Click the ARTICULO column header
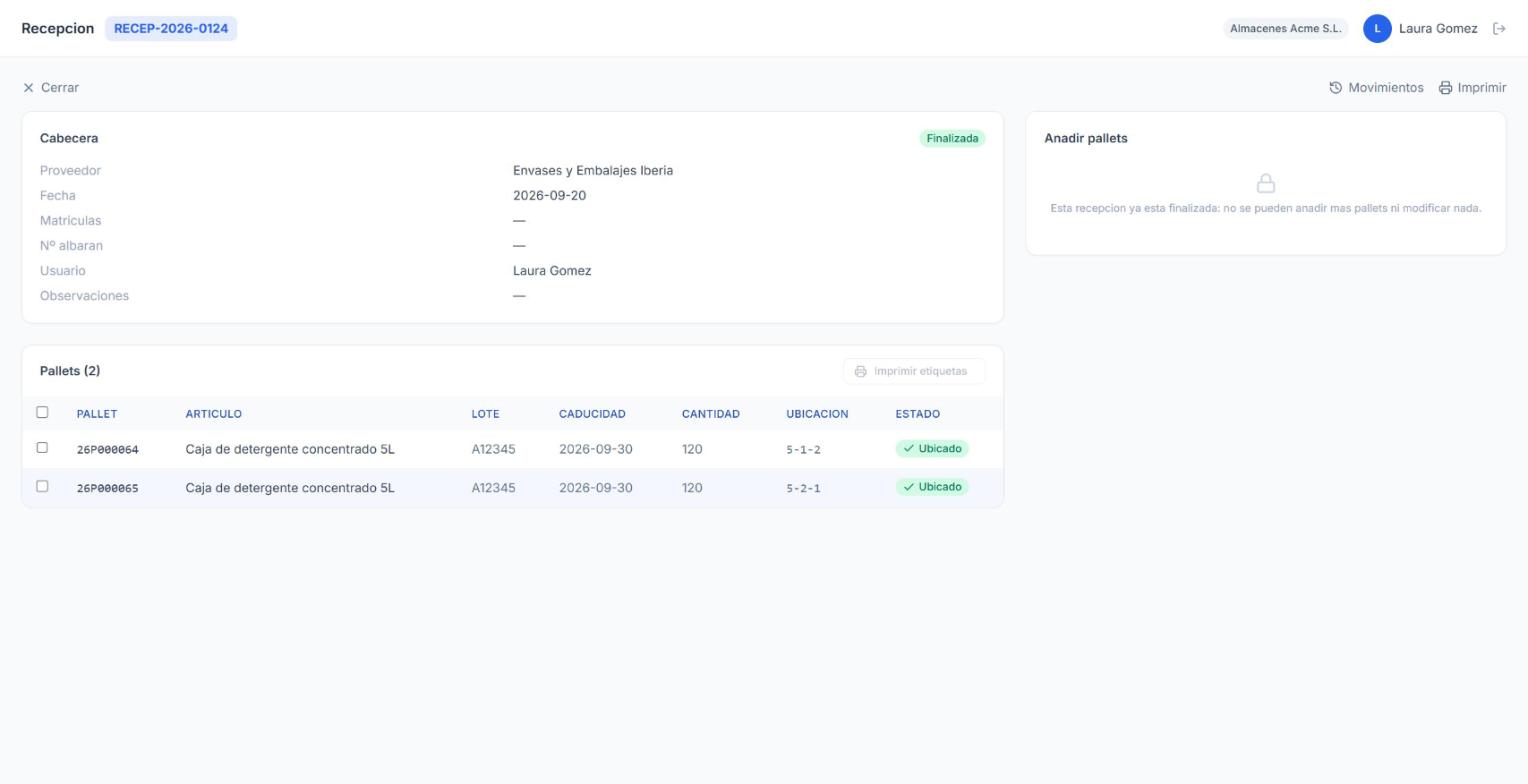 [x=214, y=414]
